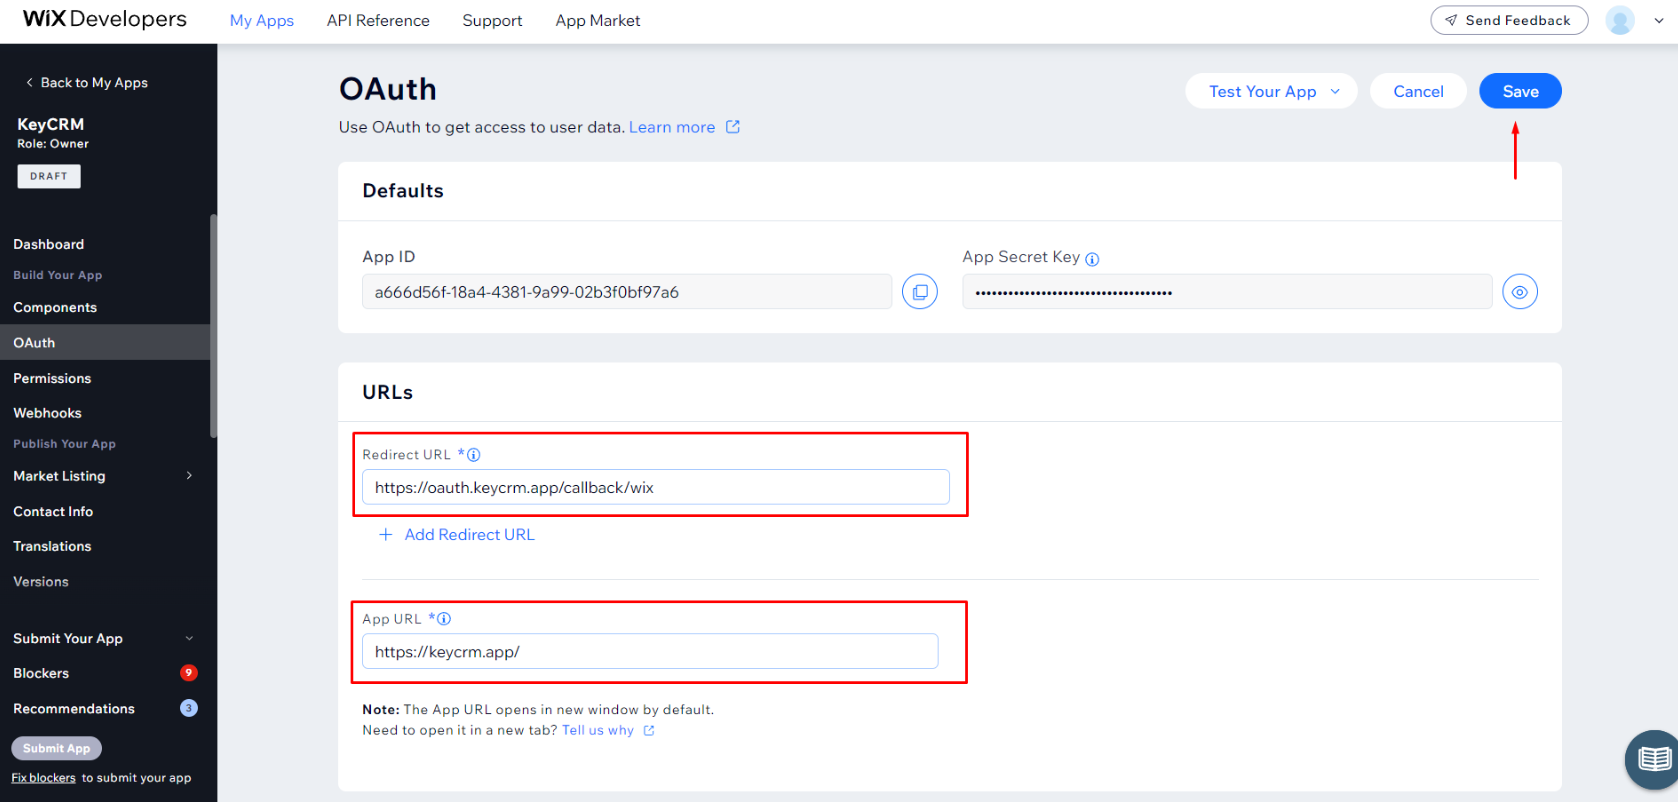Click the DRAFT status badge
This screenshot has height=802, width=1678.
point(49,176)
